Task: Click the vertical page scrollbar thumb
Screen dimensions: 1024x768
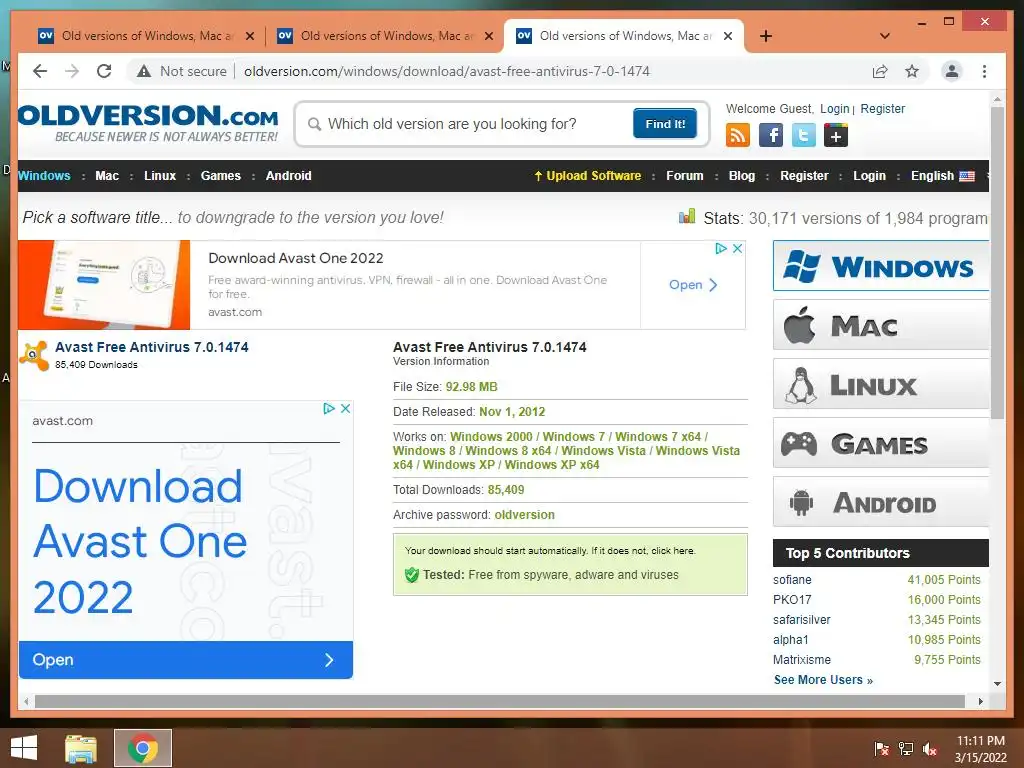Action: pyautogui.click(x=997, y=263)
